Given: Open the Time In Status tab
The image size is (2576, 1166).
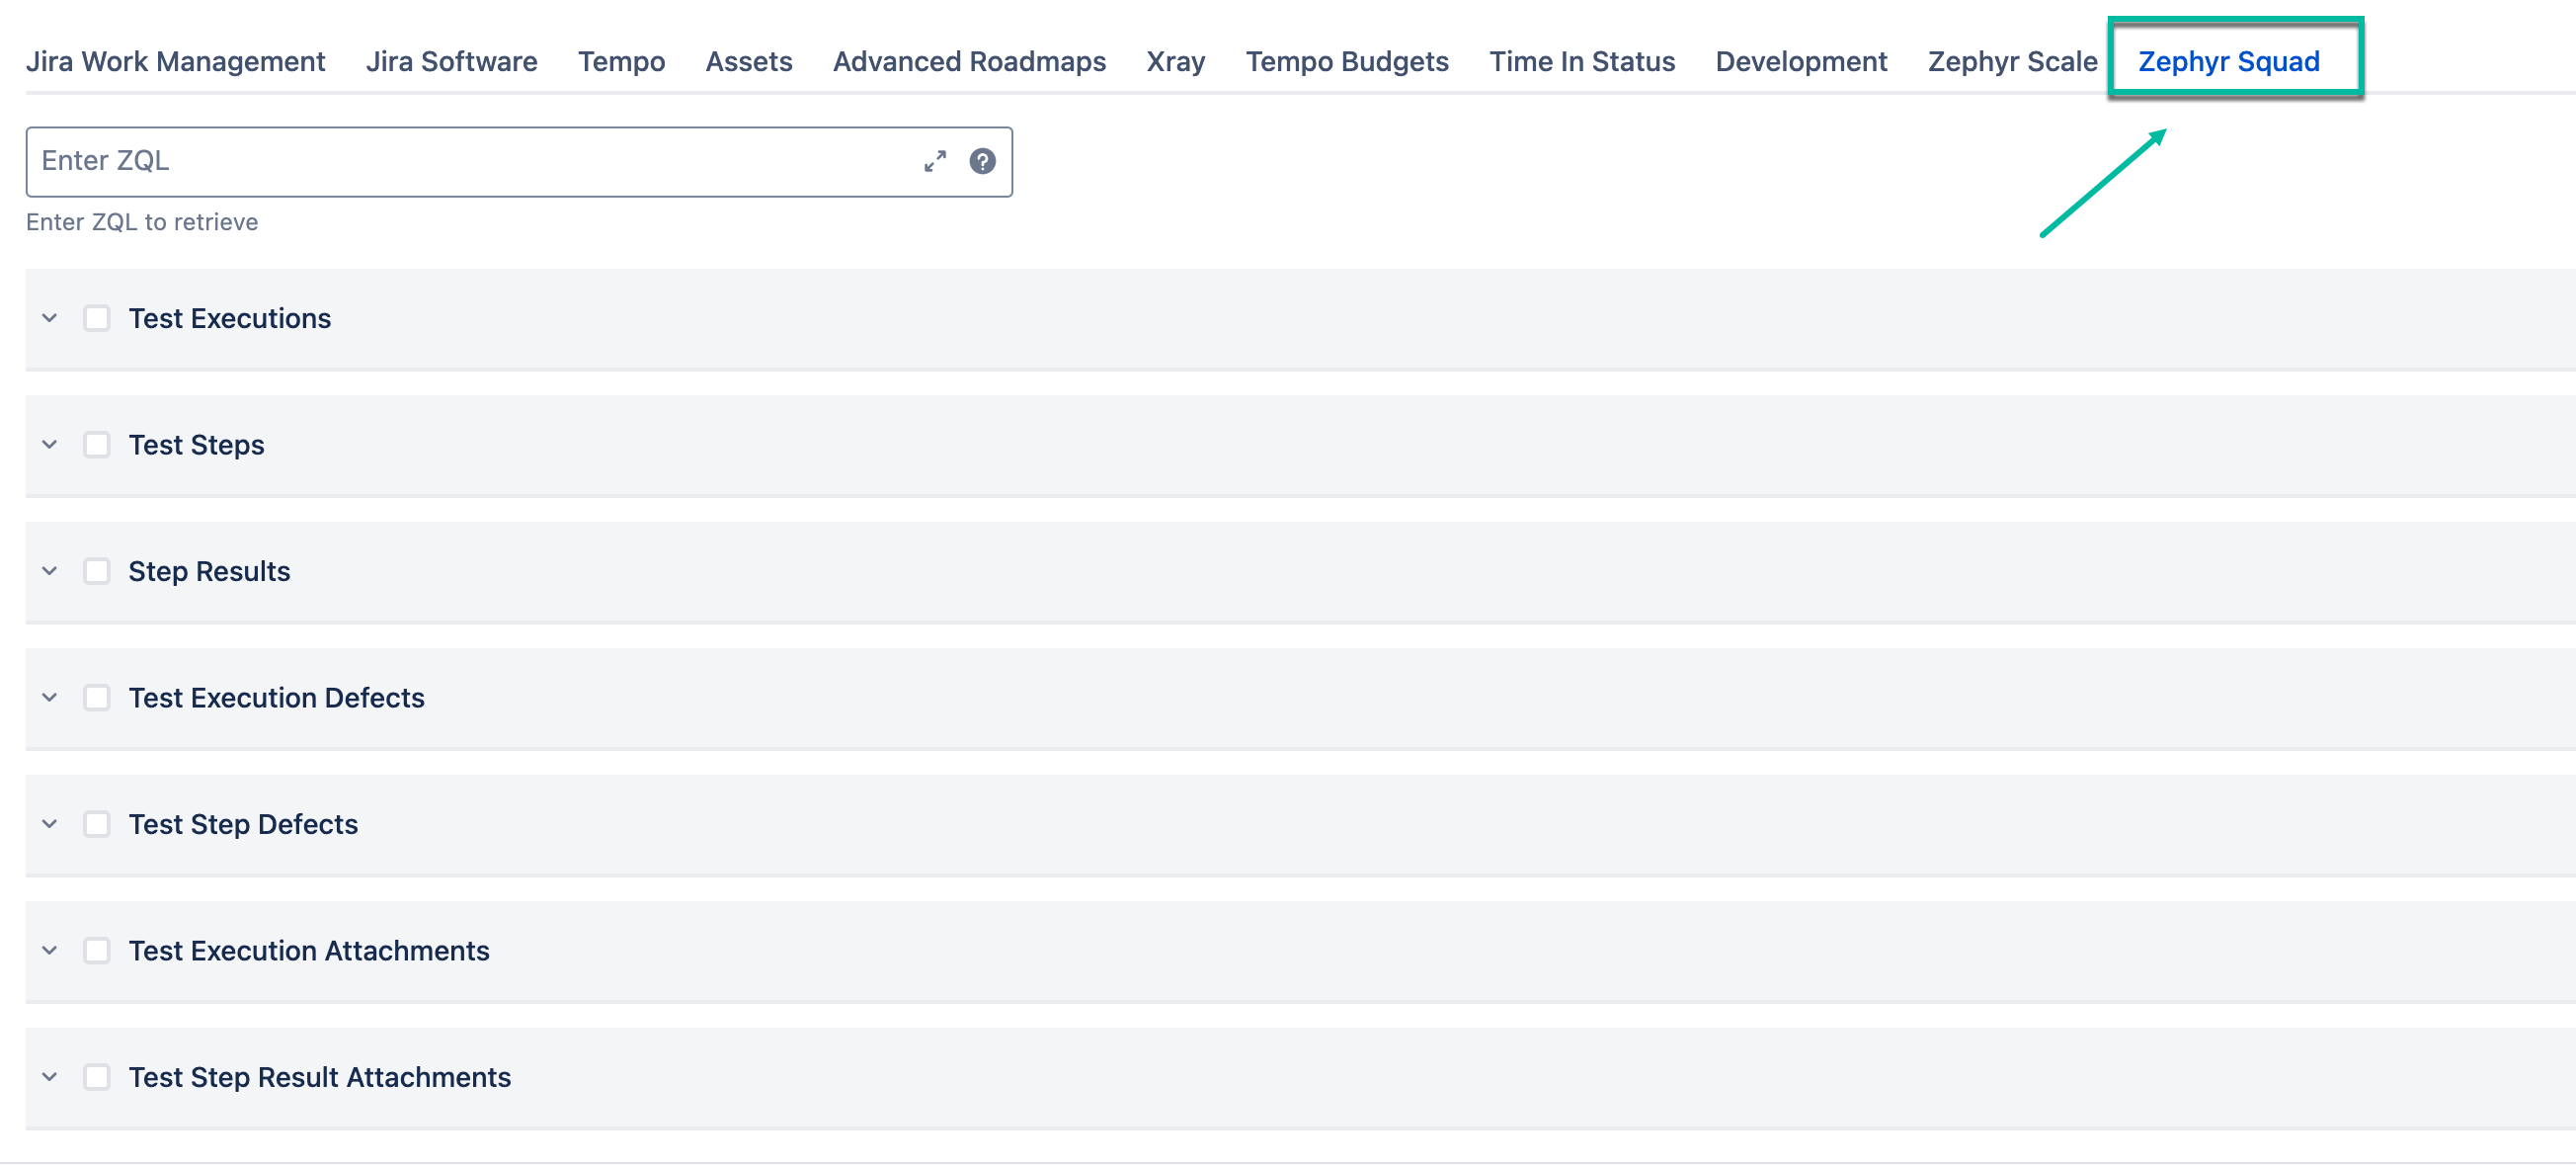Looking at the screenshot, I should [x=1582, y=60].
